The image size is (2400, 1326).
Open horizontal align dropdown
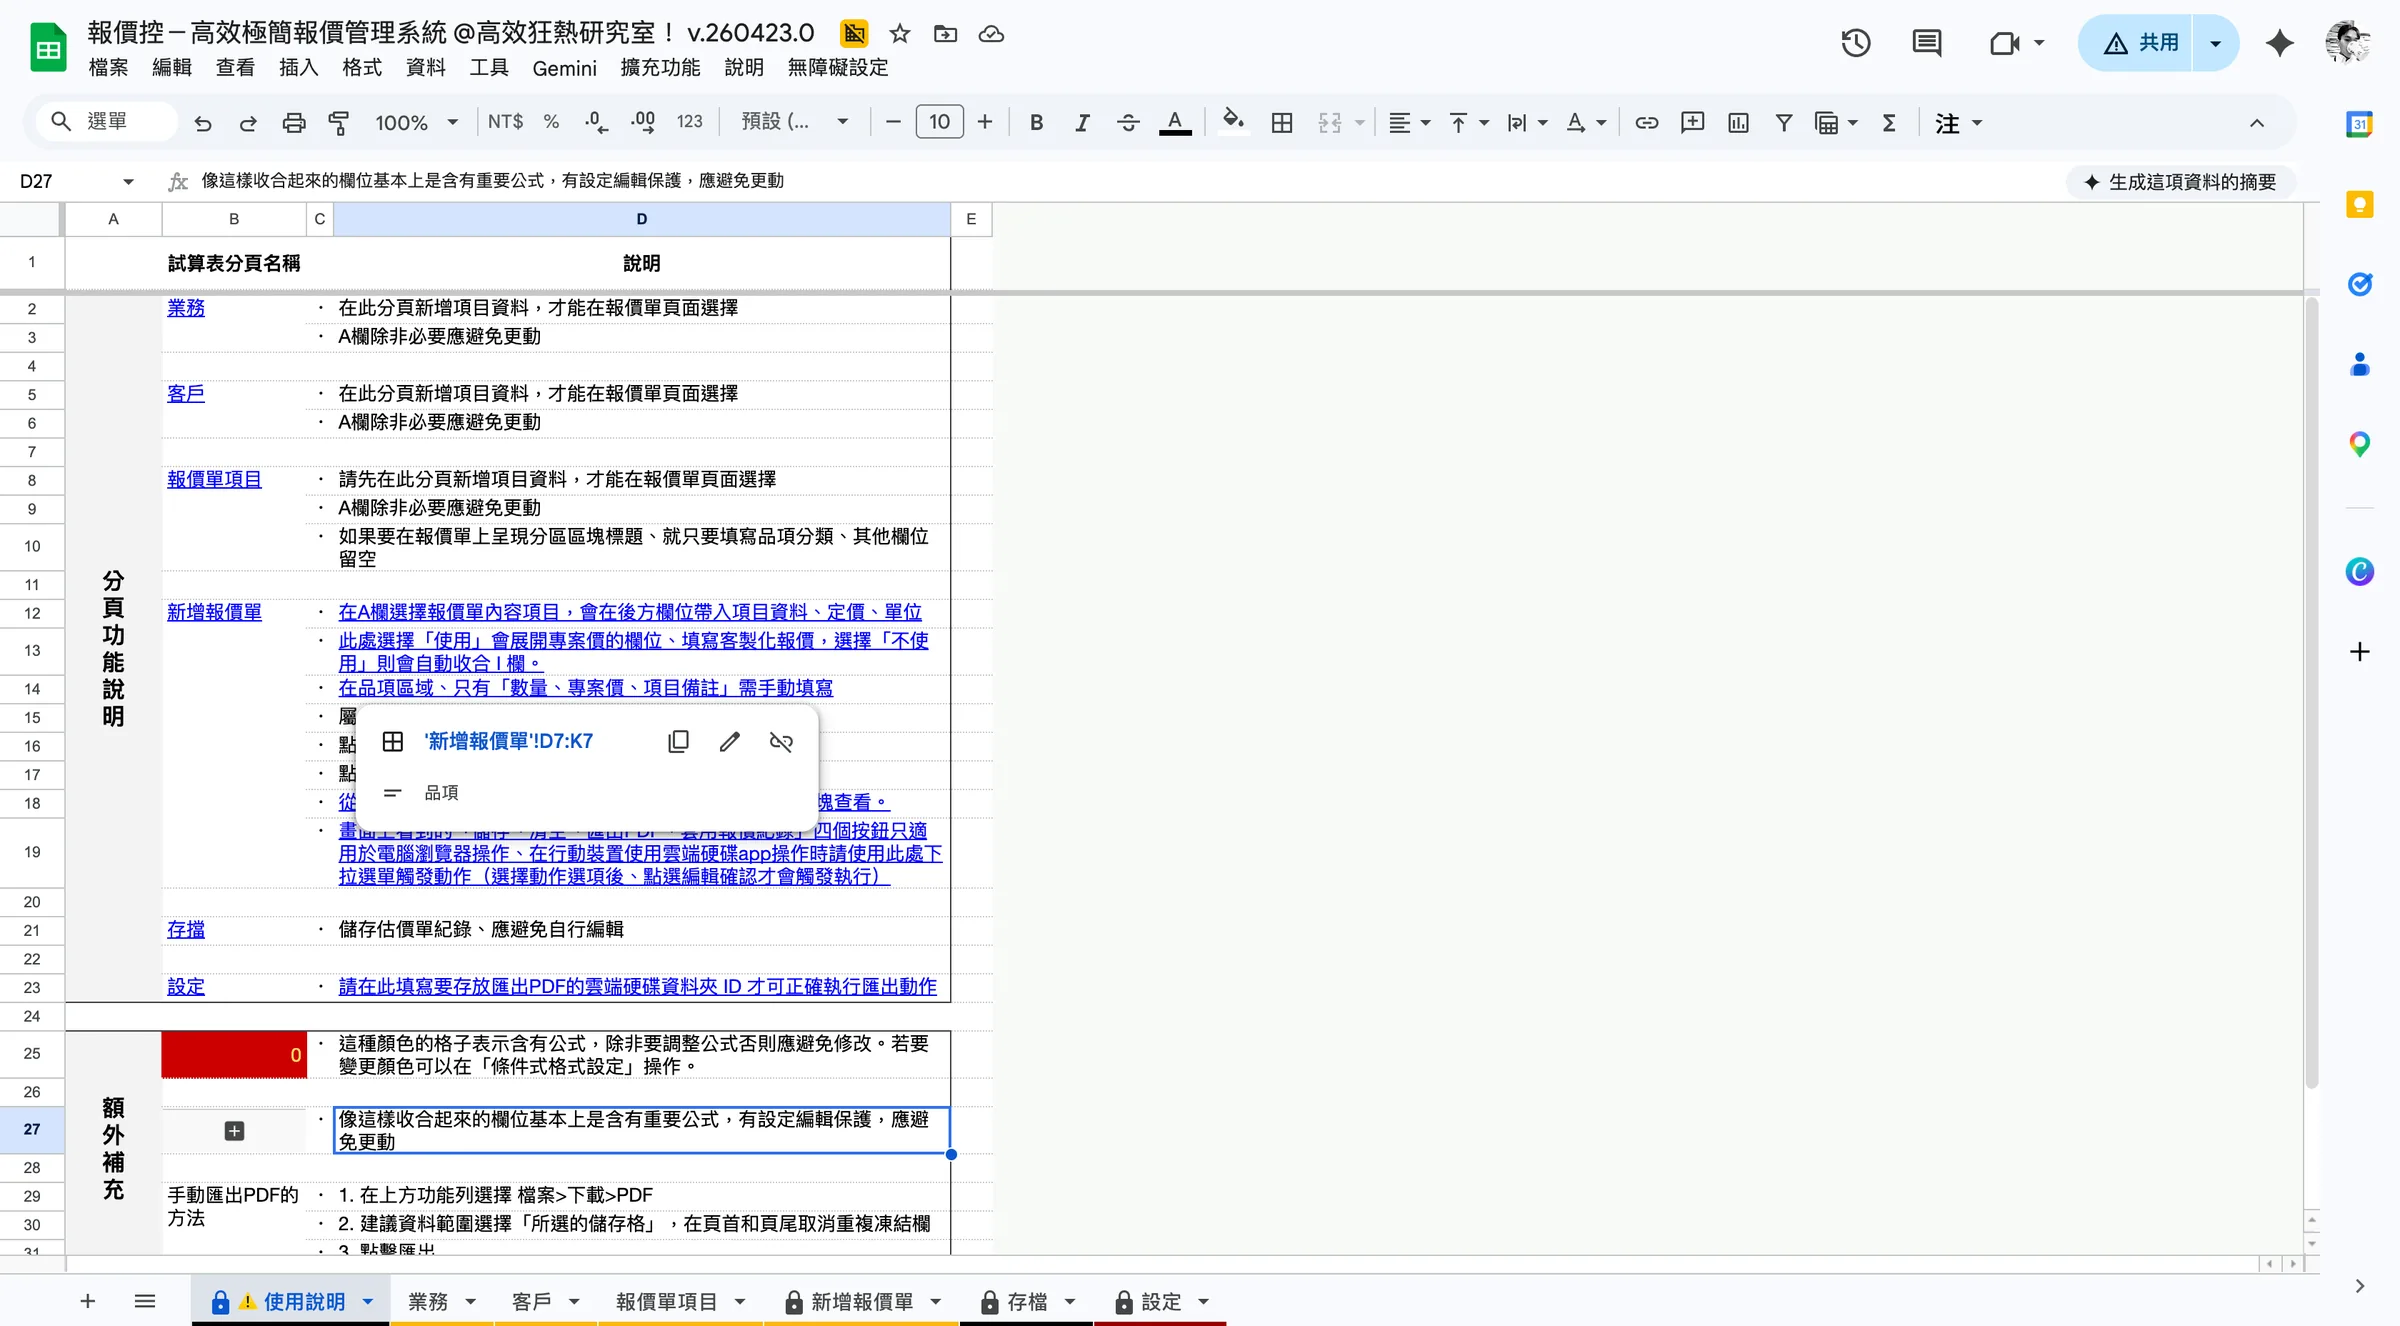click(1409, 122)
